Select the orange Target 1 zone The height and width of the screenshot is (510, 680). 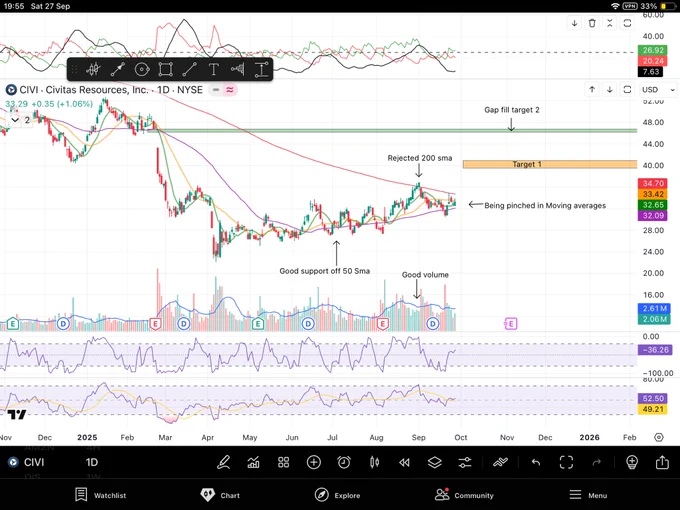549,164
